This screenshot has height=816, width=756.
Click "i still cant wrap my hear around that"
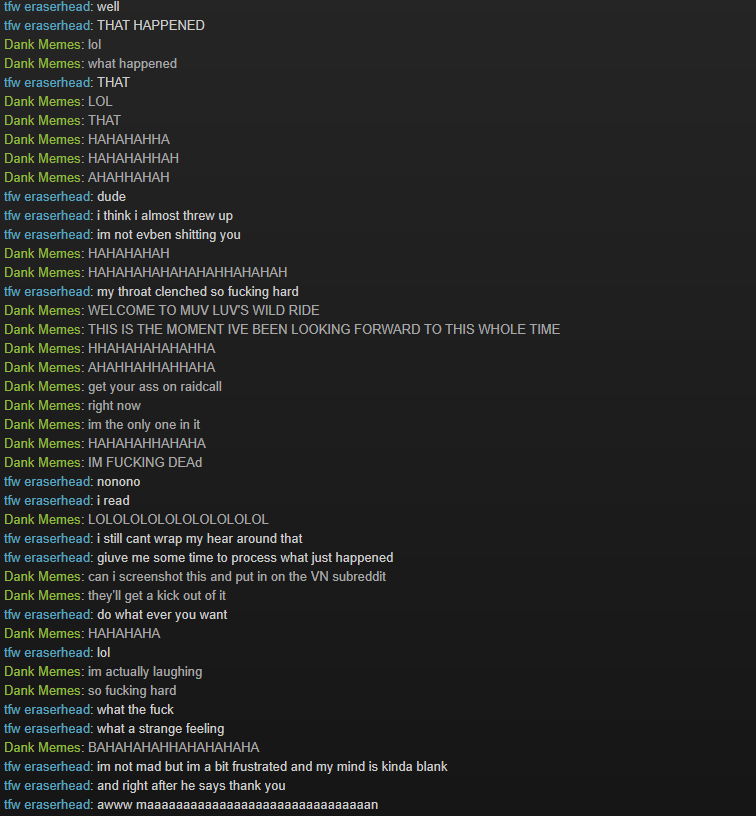click(199, 539)
